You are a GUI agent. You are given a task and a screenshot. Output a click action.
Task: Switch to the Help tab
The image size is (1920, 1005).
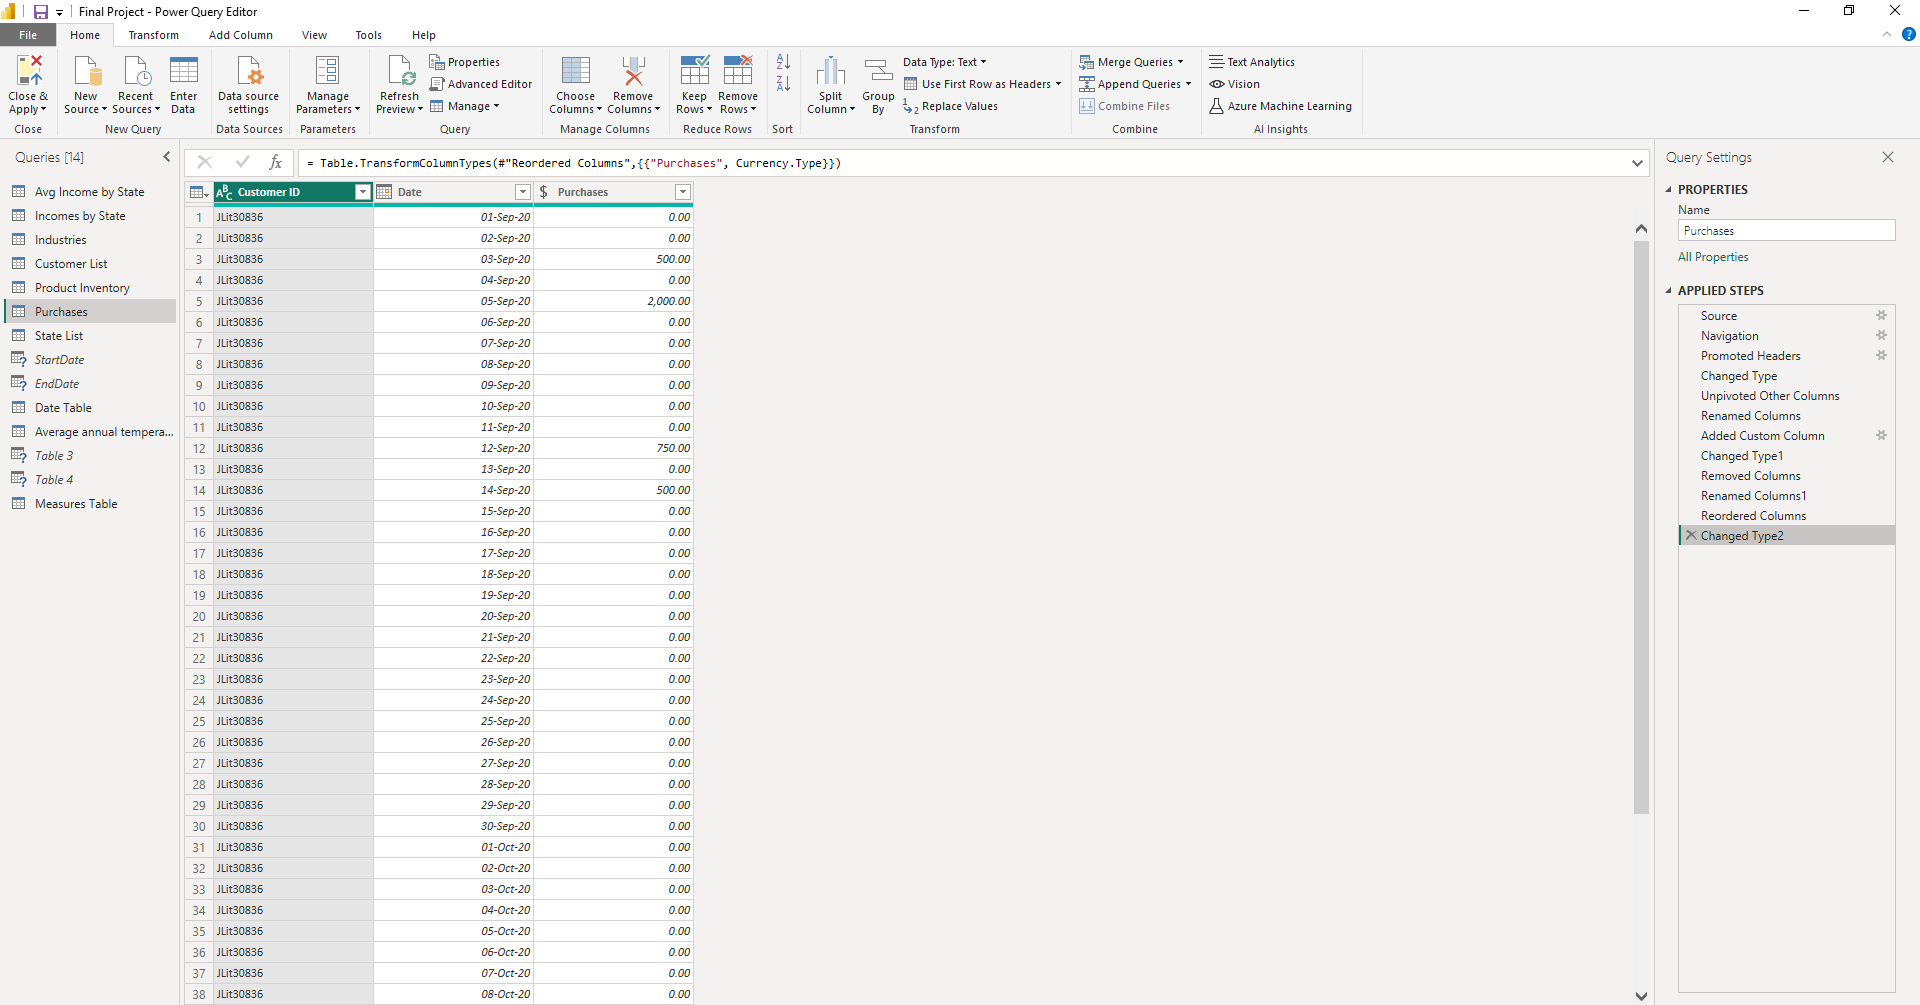[424, 35]
